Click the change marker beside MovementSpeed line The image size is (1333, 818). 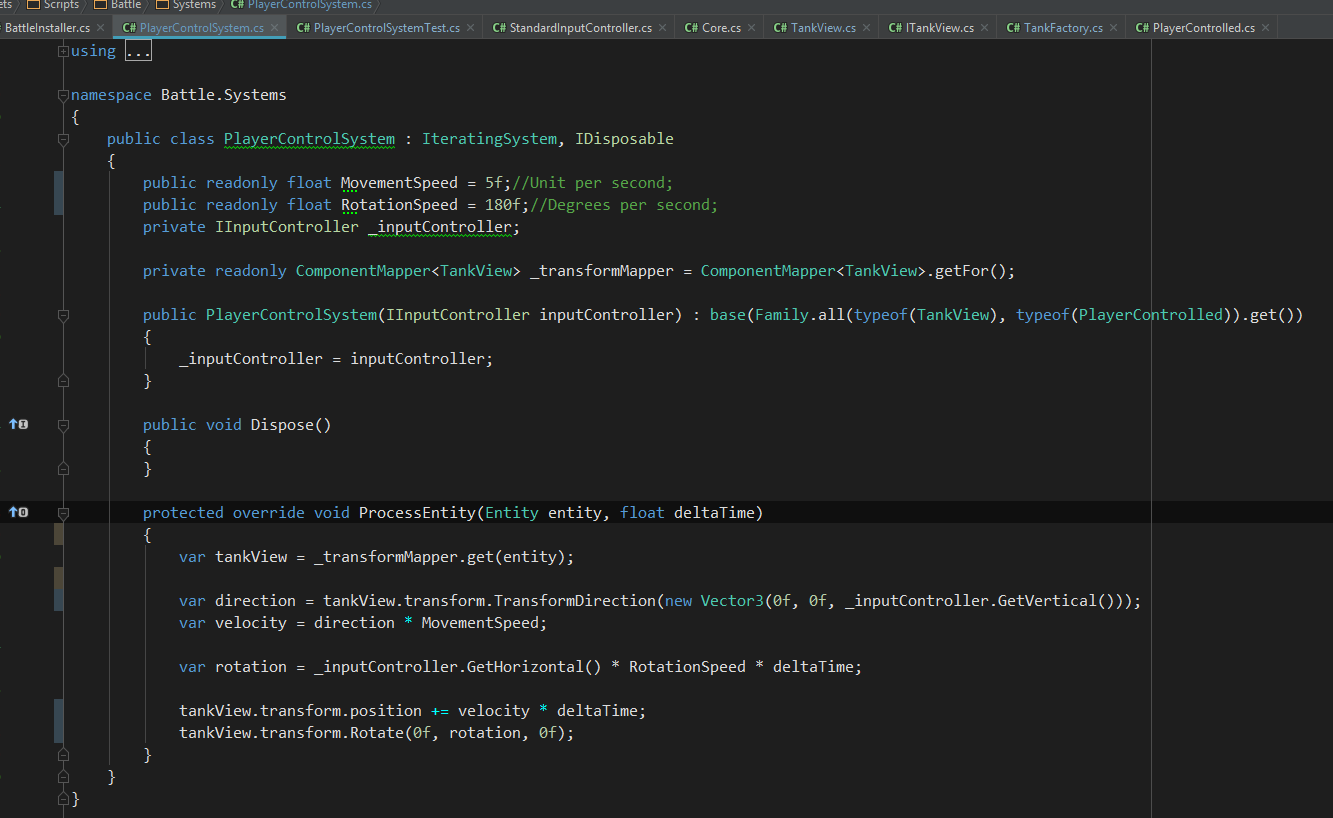coord(59,193)
